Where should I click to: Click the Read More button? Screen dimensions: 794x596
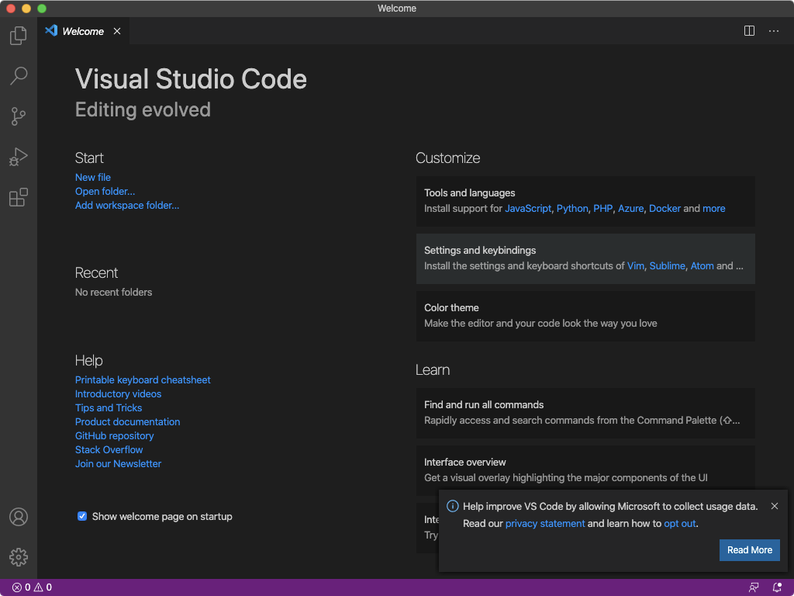[x=749, y=550]
